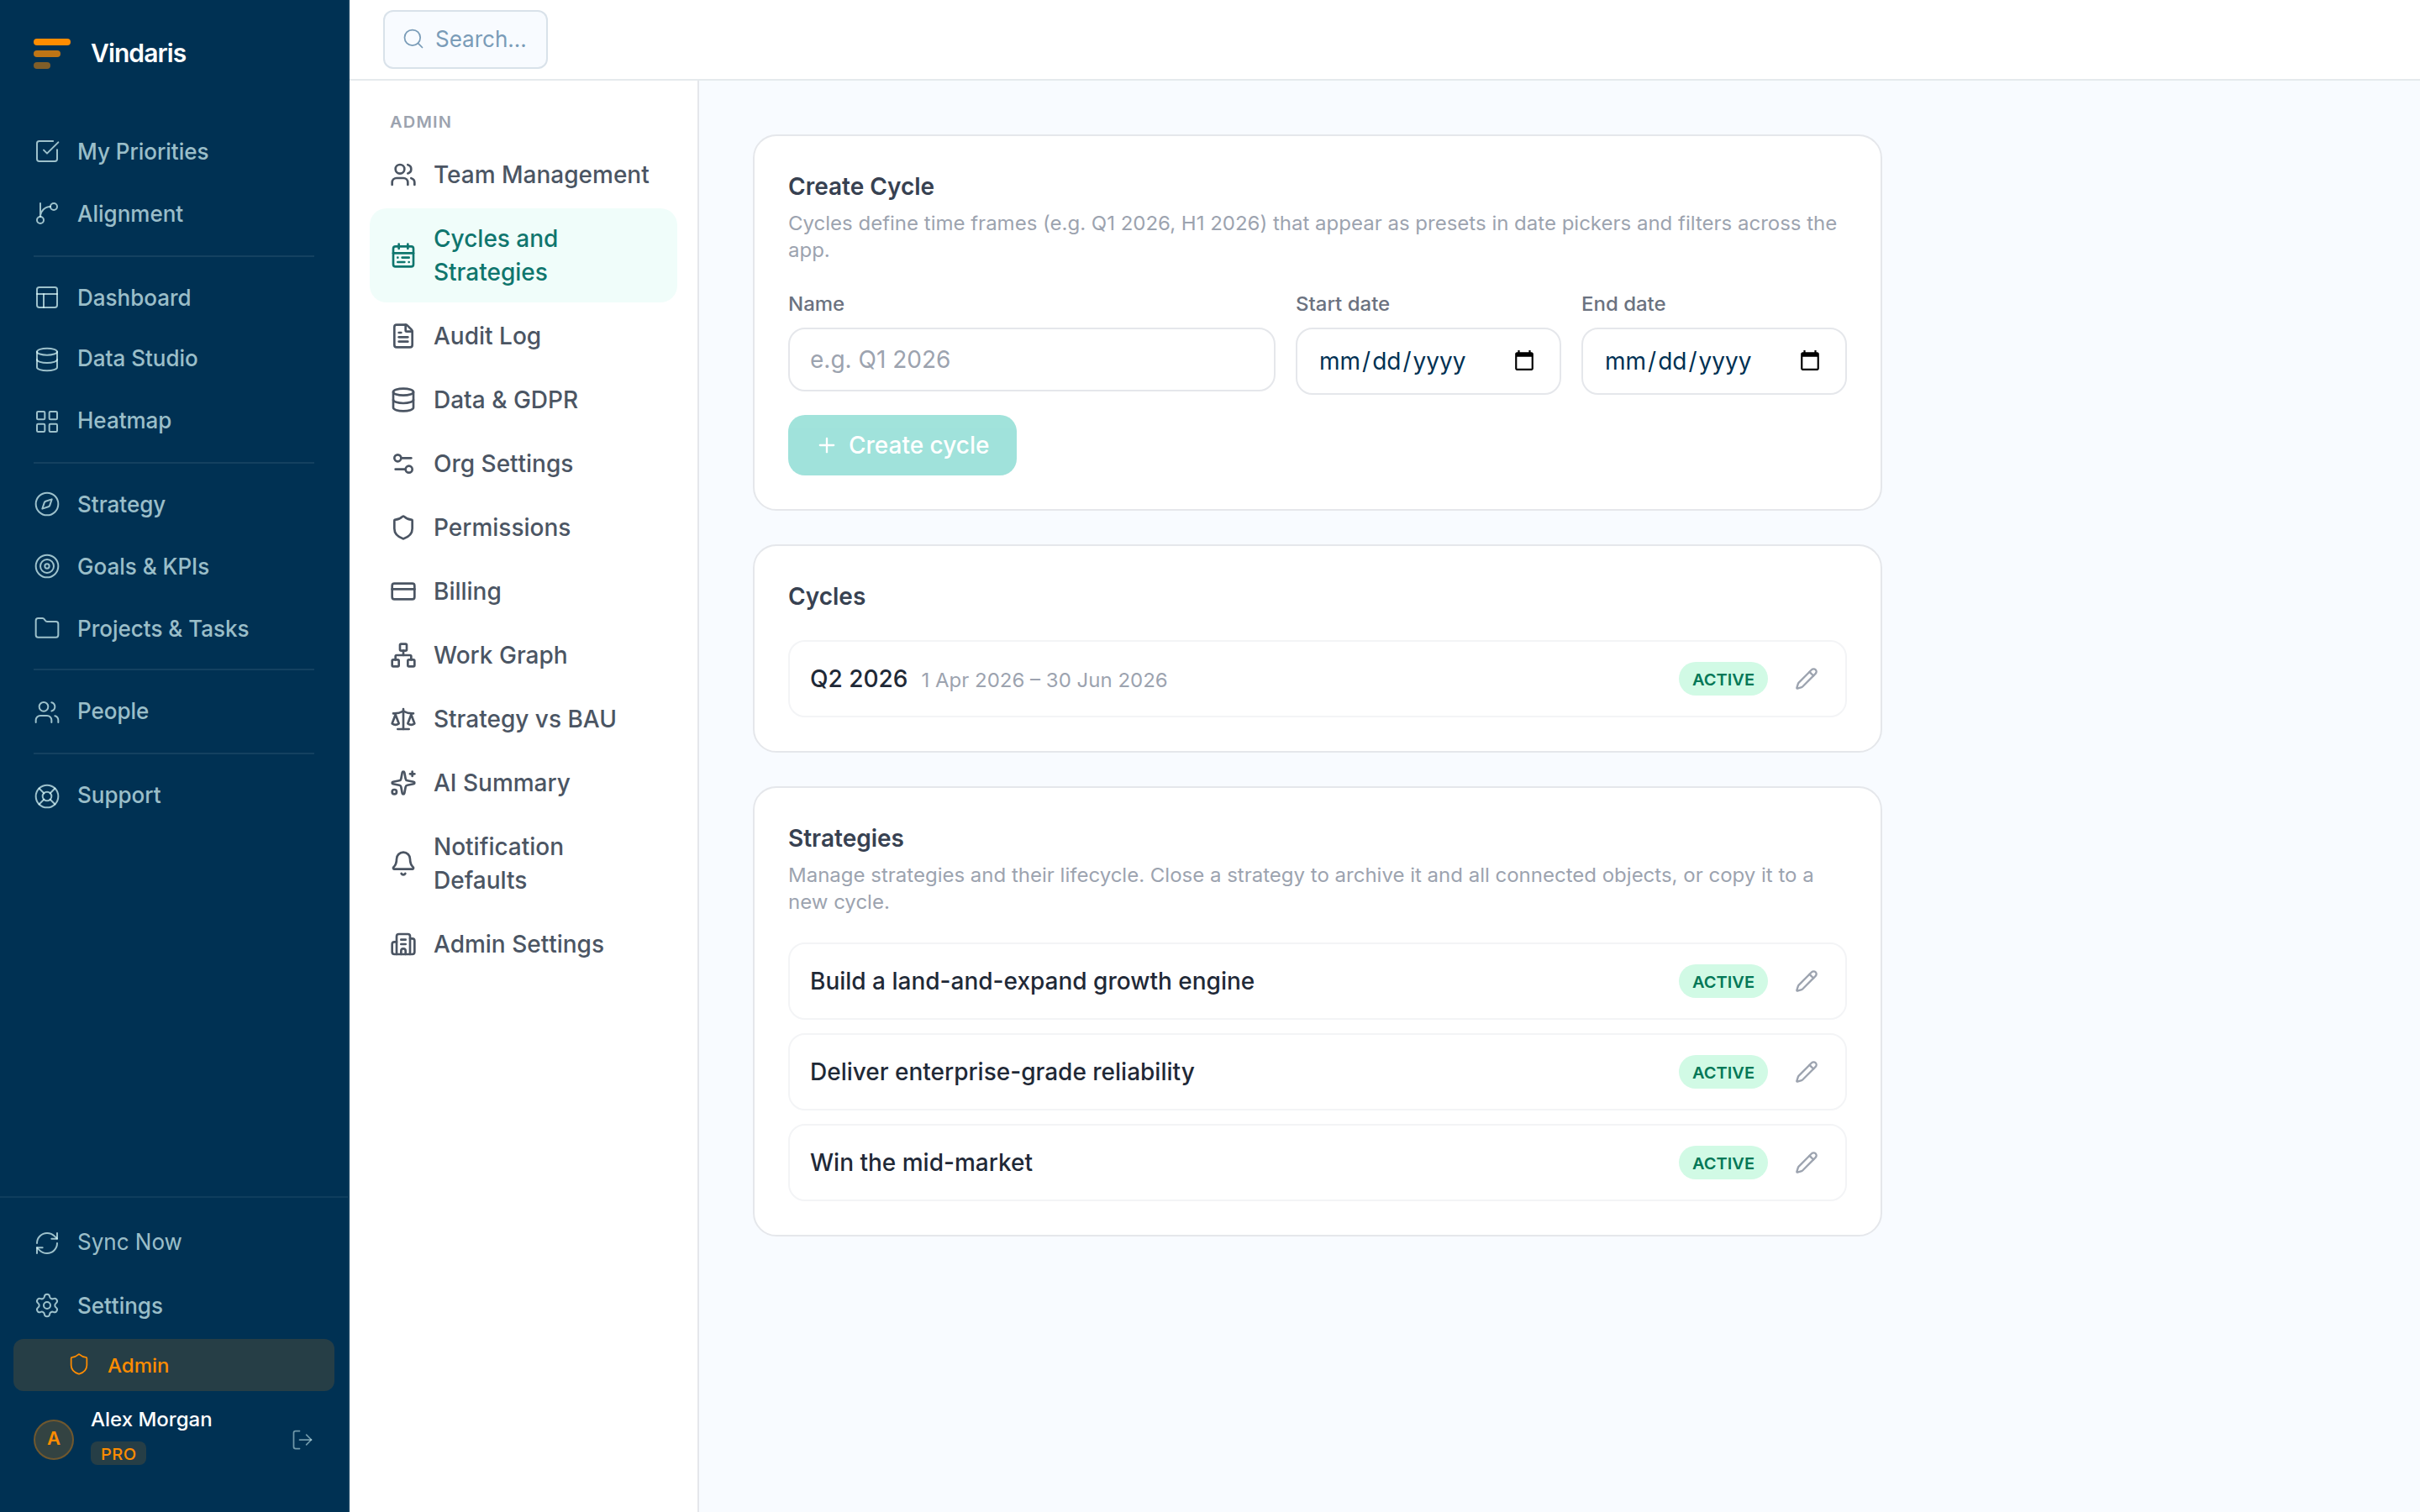Open Org Settings
Screen dimensions: 2420x1512
tap(523, 464)
